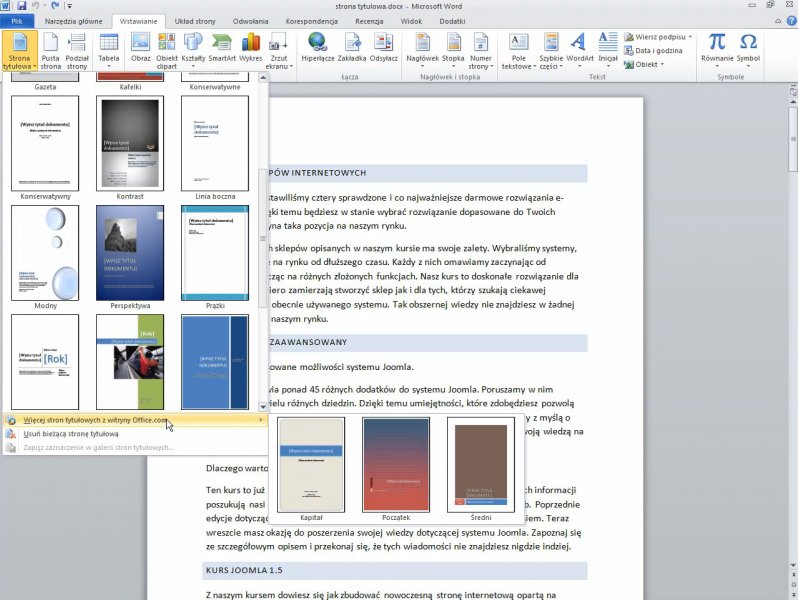
Task: Expand the Symbol dropdown
Action: pyautogui.click(x=748, y=50)
